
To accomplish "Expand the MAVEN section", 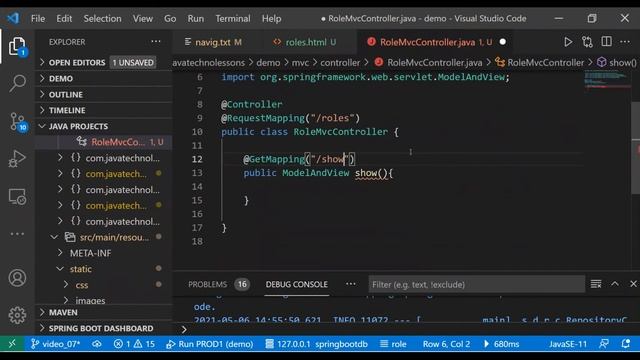I will [x=104, y=312].
